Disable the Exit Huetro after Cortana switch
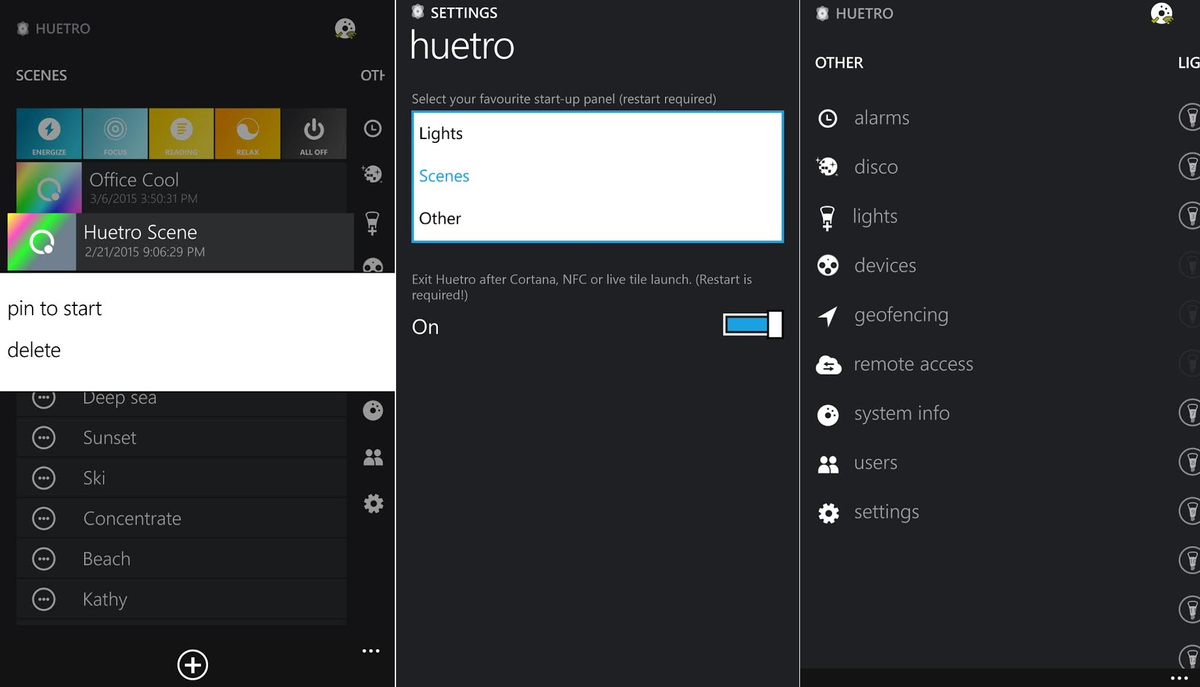 [x=751, y=325]
